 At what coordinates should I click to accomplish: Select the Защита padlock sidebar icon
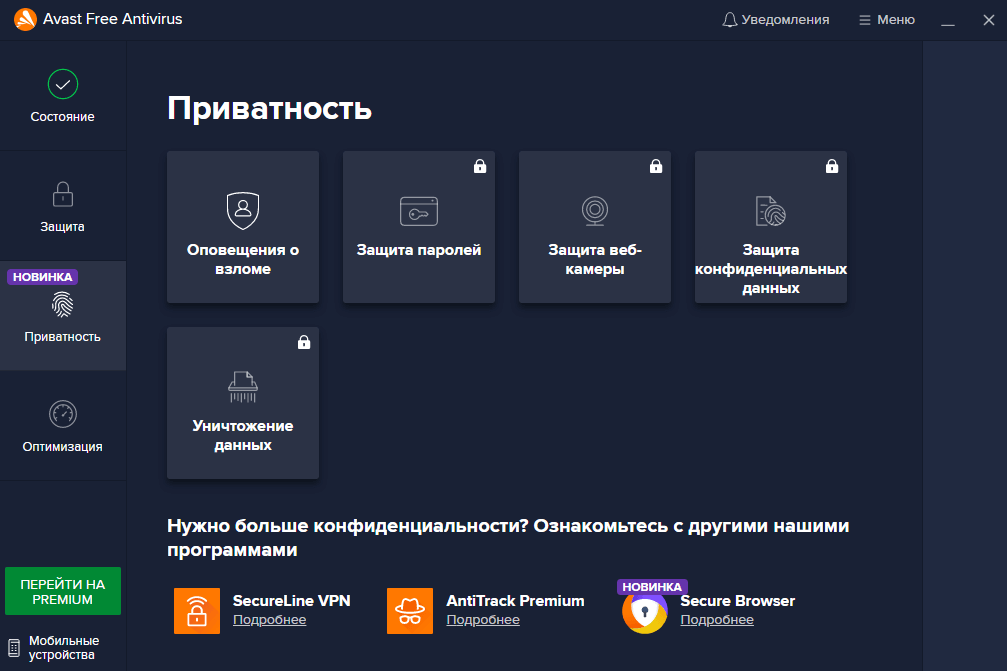[63, 194]
